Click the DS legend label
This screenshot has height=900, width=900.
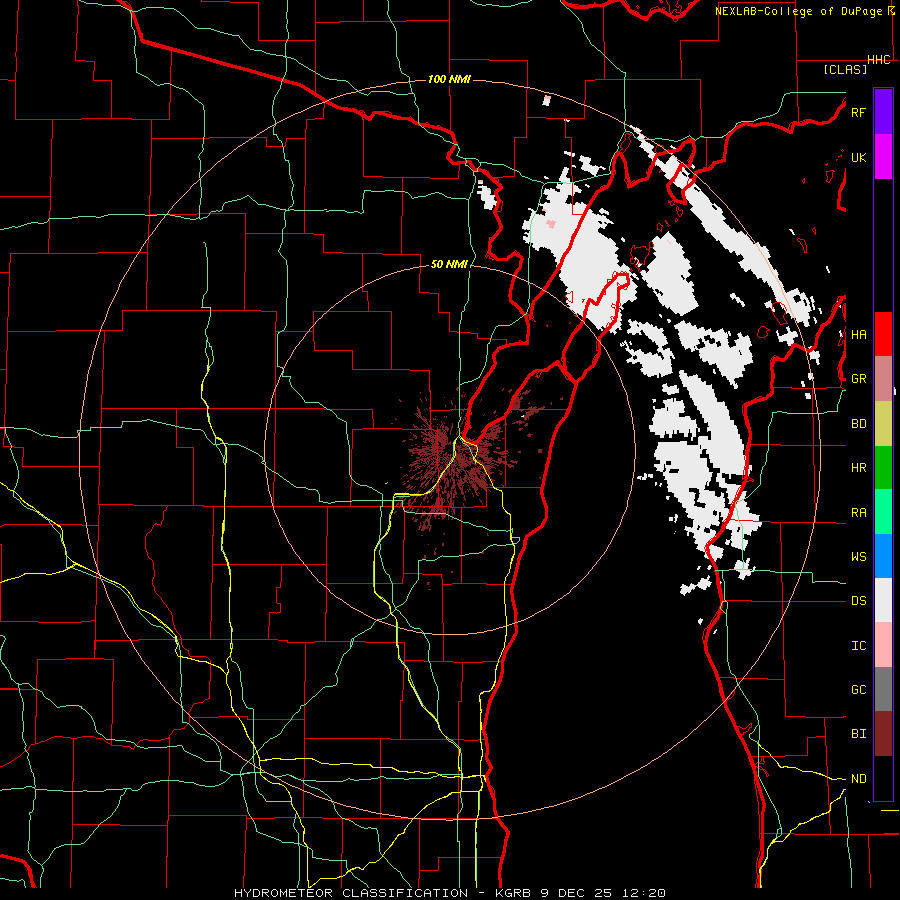[858, 601]
